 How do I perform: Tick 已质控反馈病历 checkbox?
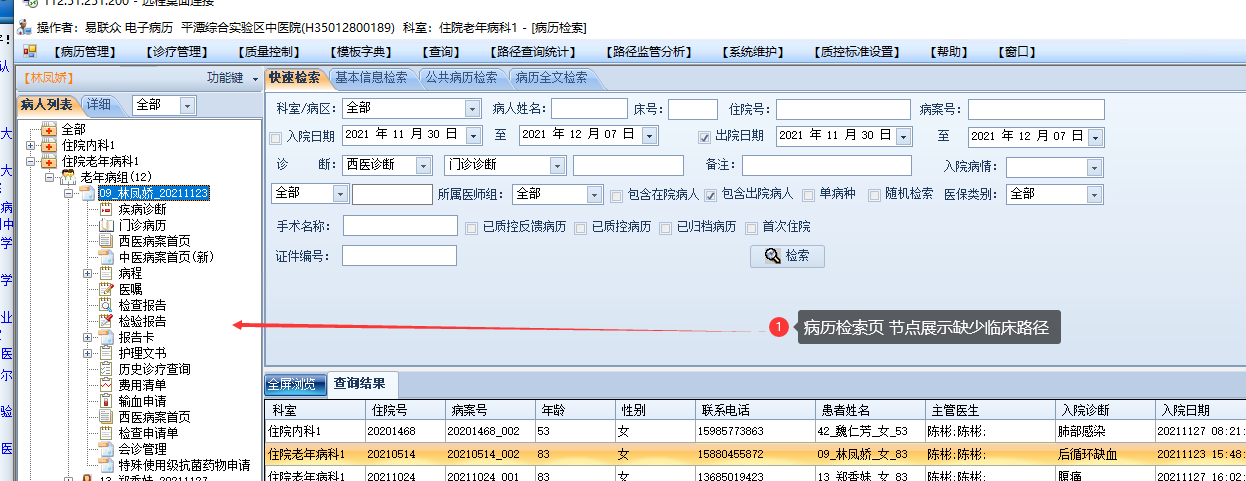click(x=472, y=228)
